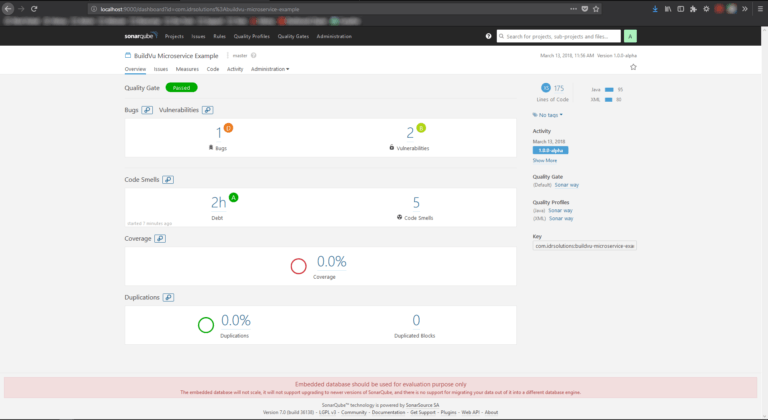Expand the project Administration dropdown
Image resolution: width=768 pixels, height=420 pixels.
(270, 69)
